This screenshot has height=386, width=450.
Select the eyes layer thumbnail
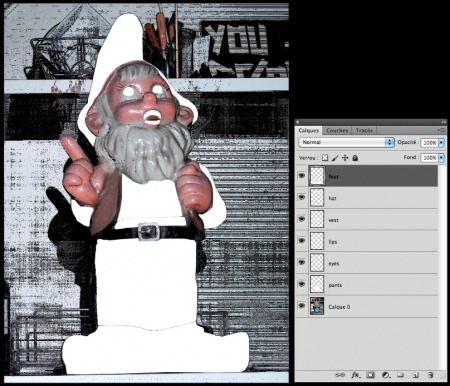pos(317,262)
